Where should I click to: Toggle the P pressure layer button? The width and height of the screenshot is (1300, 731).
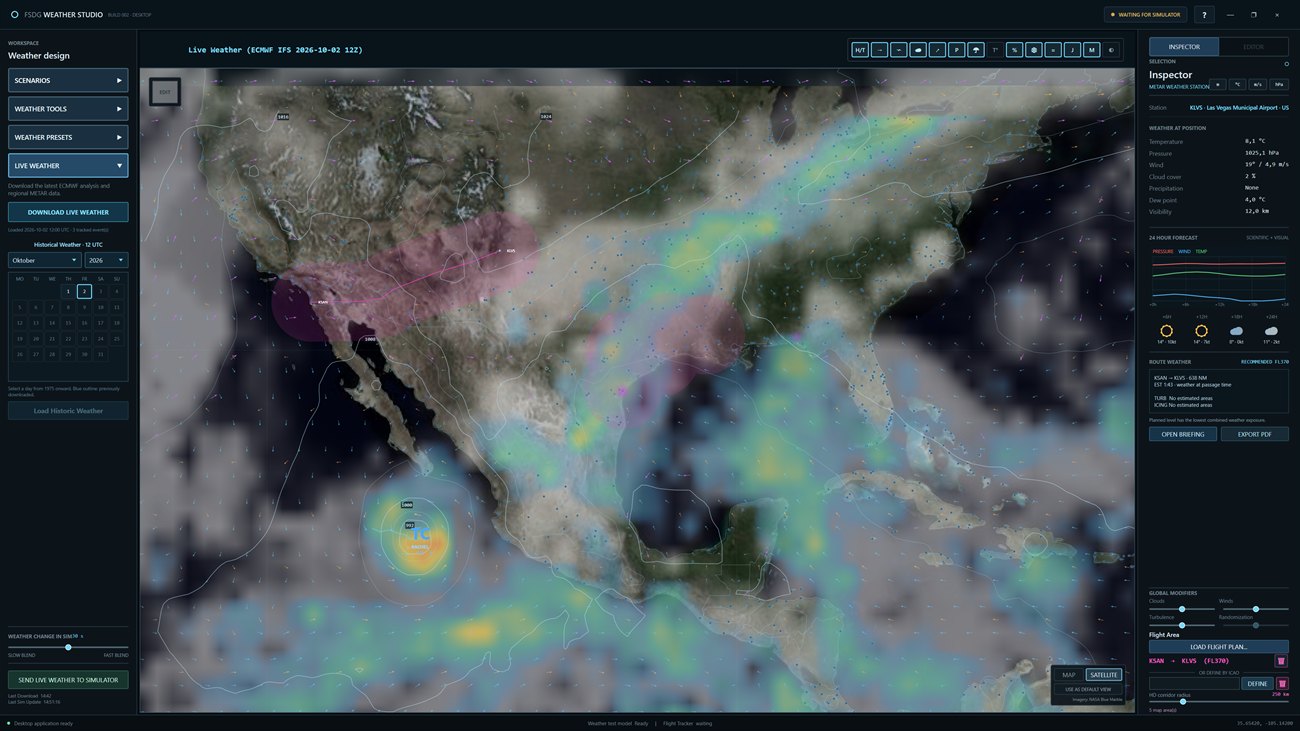(956, 50)
